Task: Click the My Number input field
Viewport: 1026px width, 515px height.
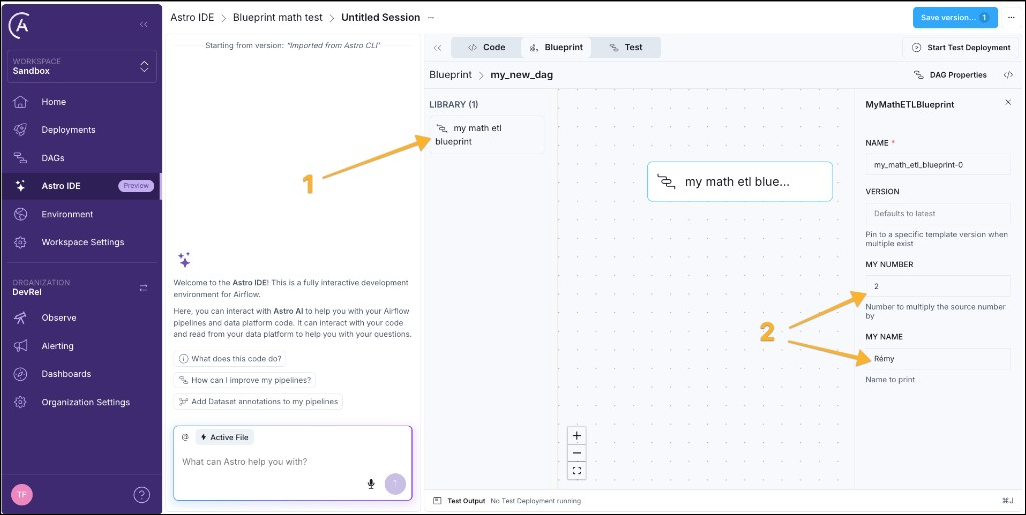Action: click(x=937, y=287)
